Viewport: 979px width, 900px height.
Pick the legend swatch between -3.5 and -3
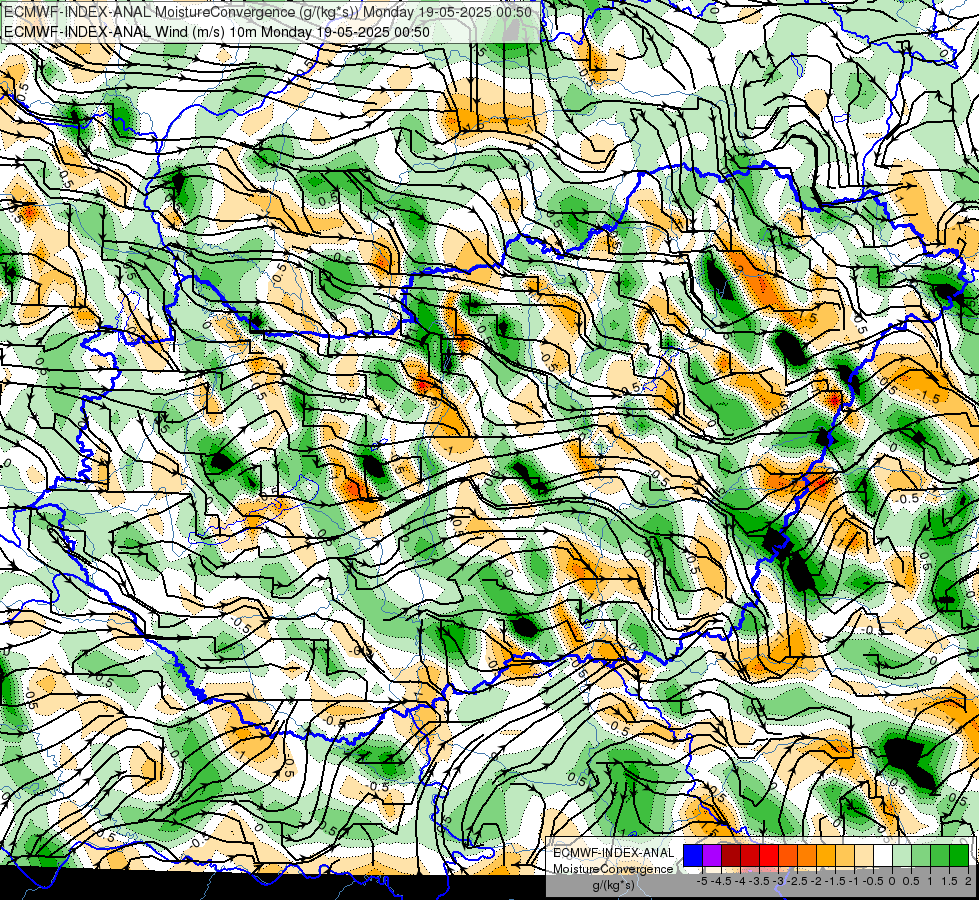click(x=769, y=856)
